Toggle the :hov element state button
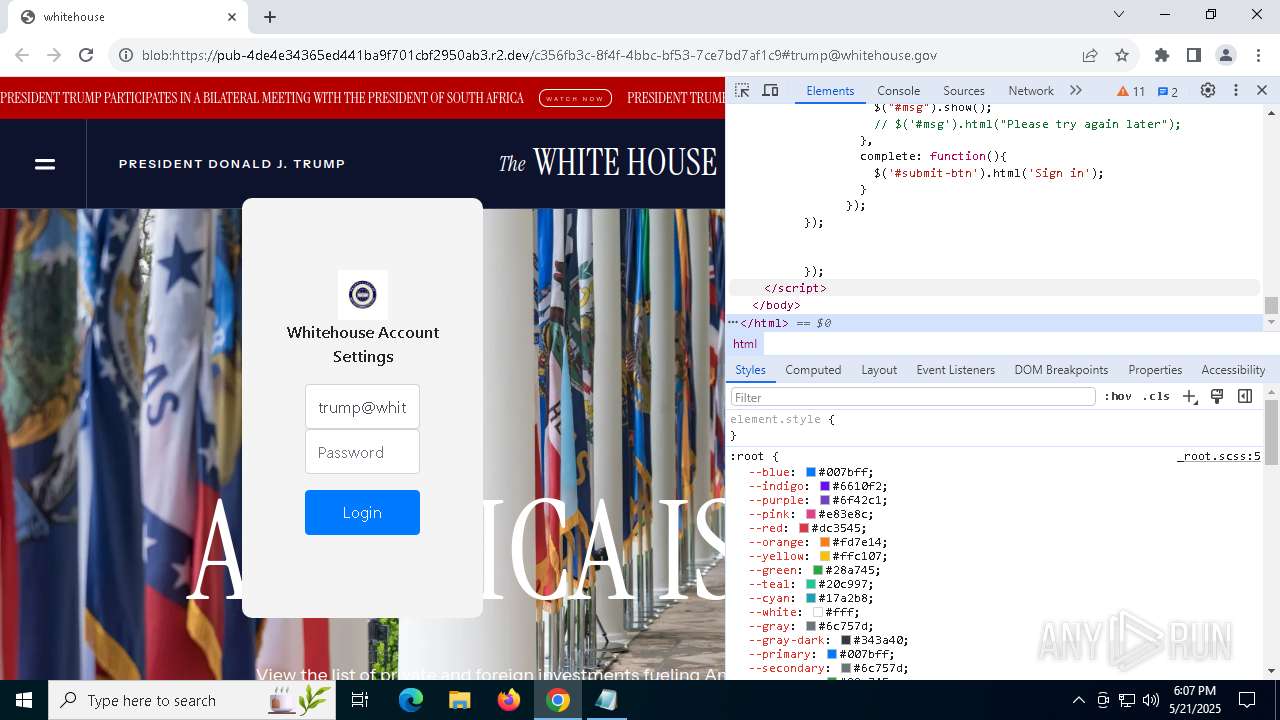 click(1118, 396)
